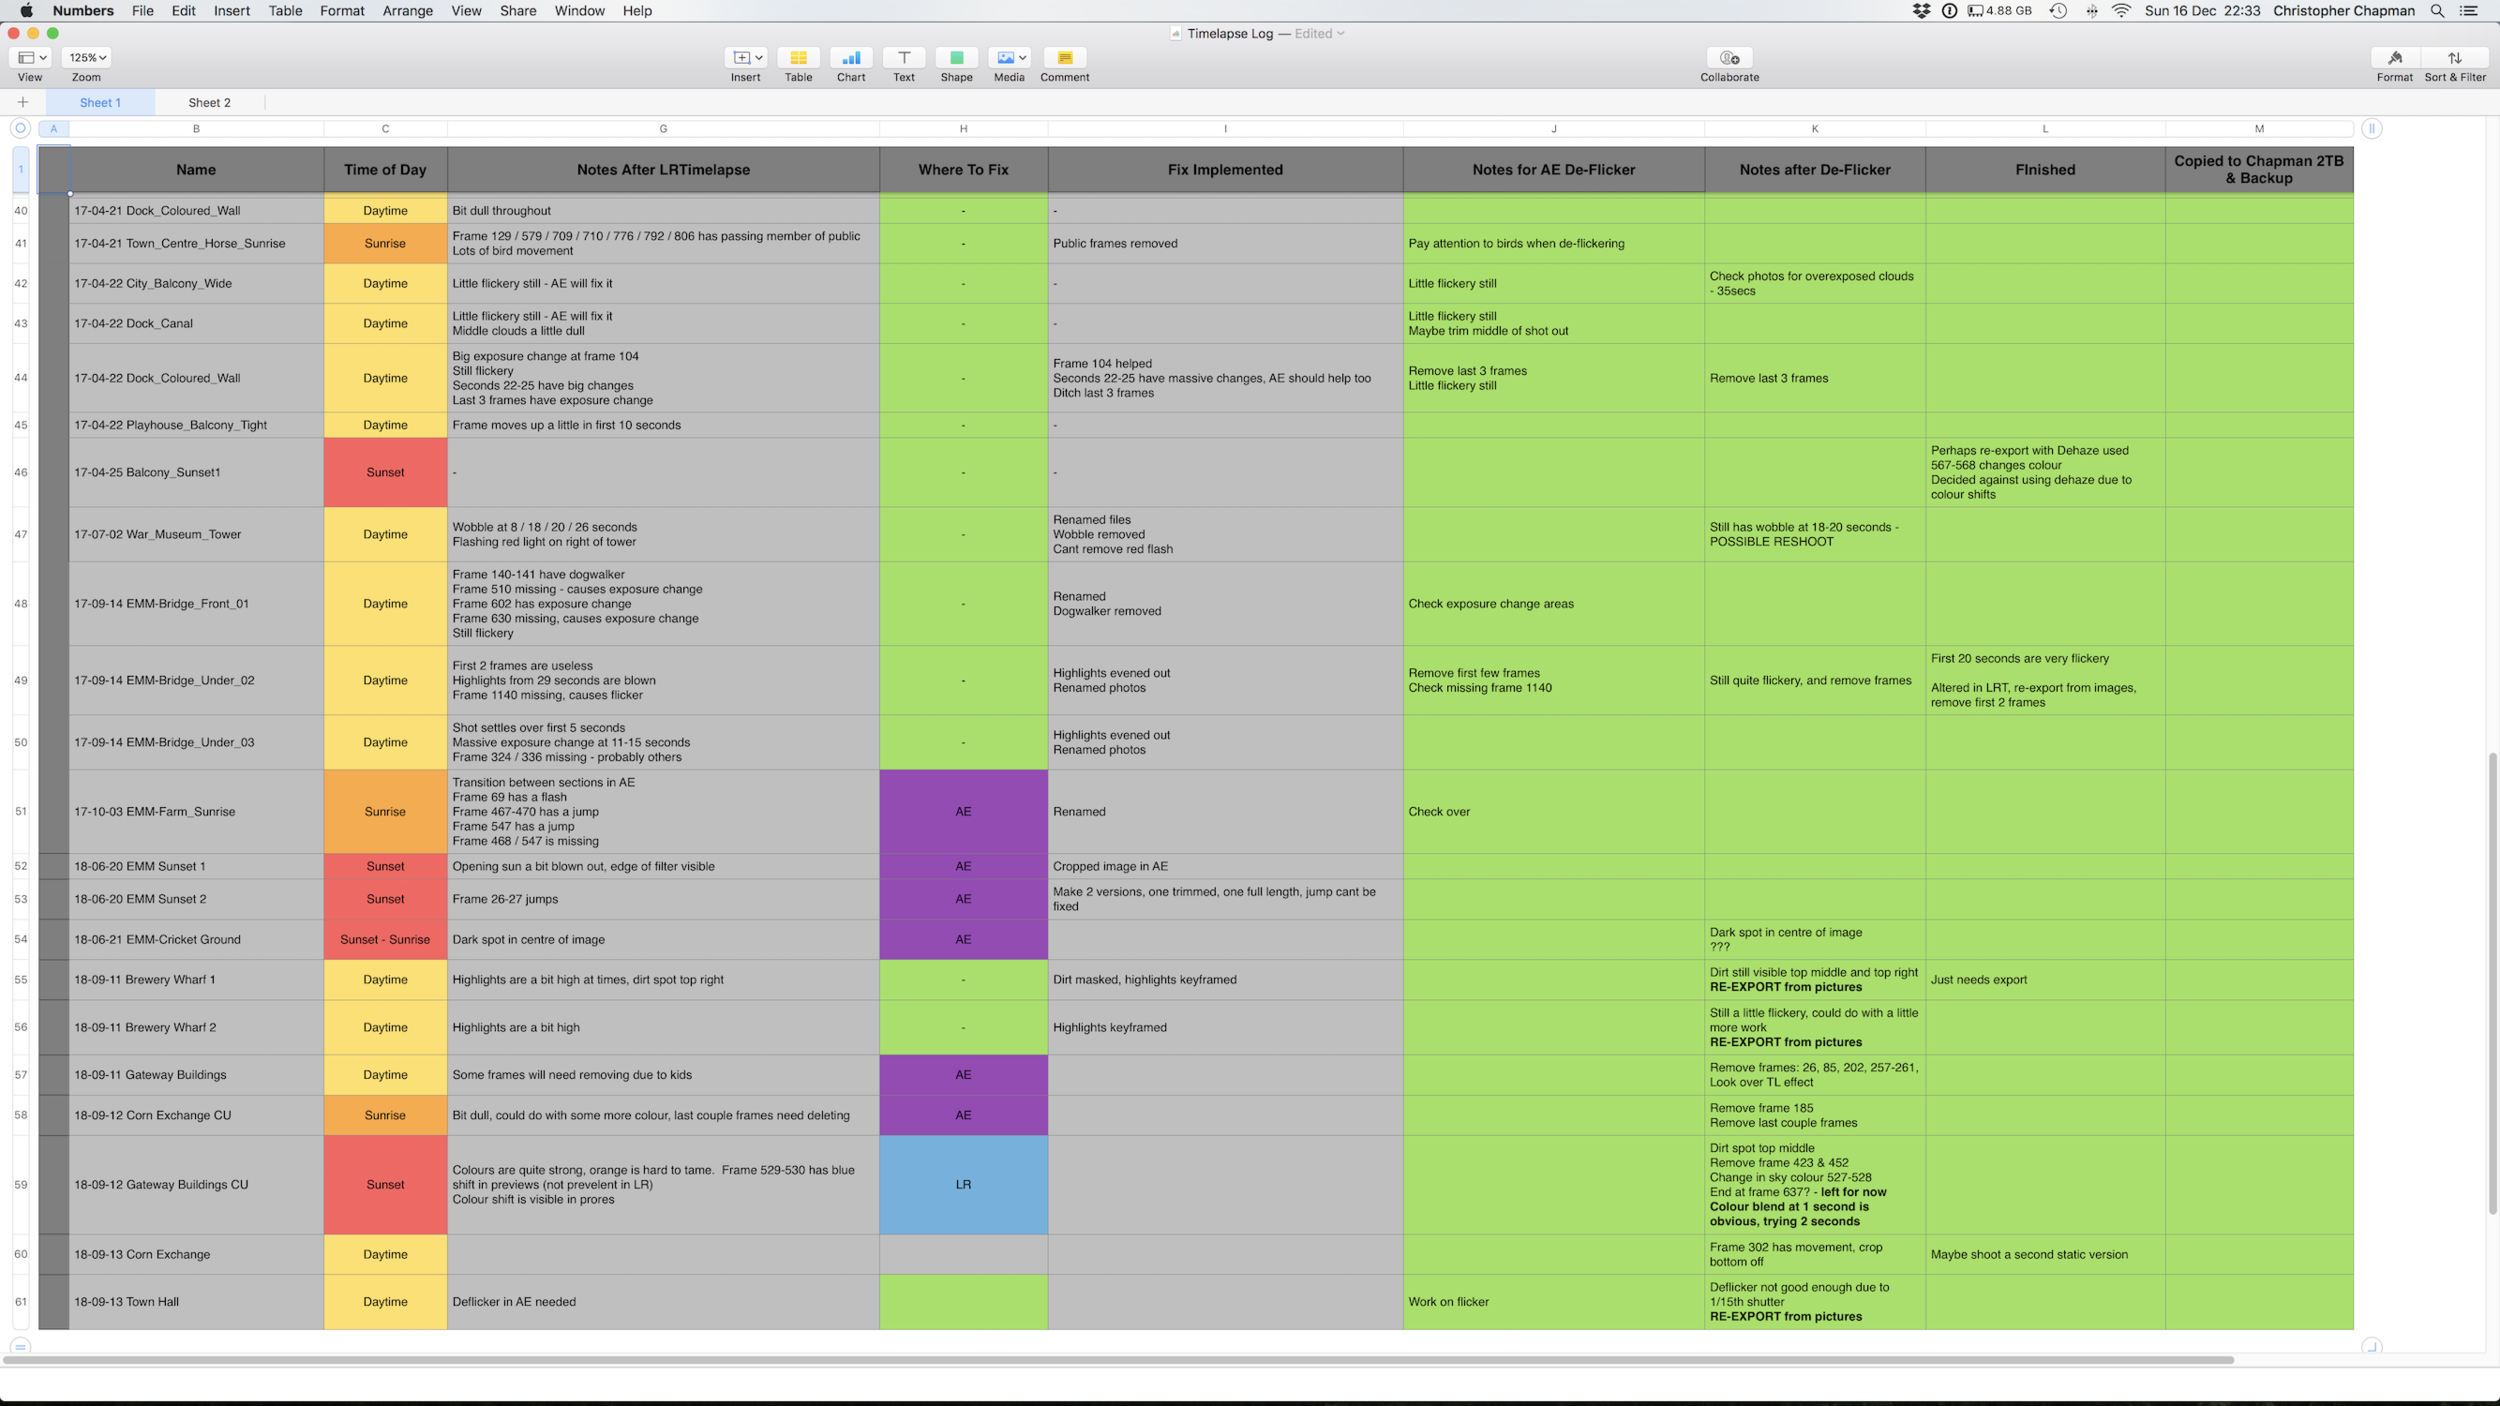
Task: Open the Insert toolbar dropdown
Action: click(746, 58)
